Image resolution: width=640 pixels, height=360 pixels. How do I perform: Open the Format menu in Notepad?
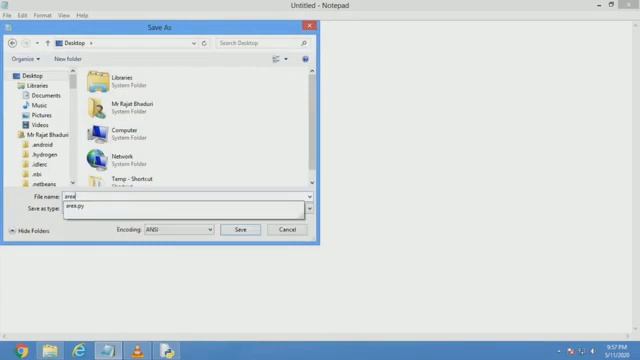42,16
